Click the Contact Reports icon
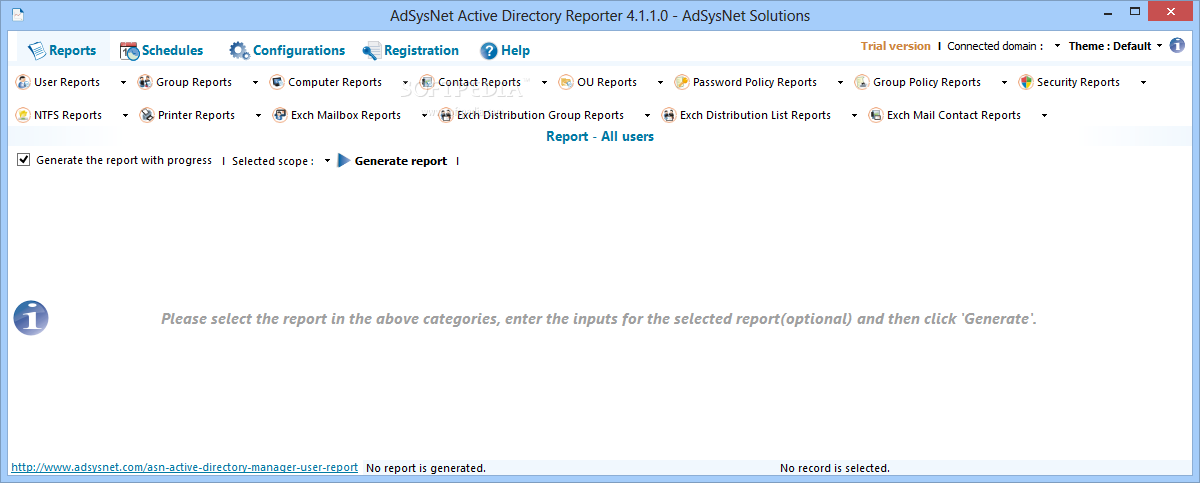Screen dimensions: 1200x483 (427, 82)
